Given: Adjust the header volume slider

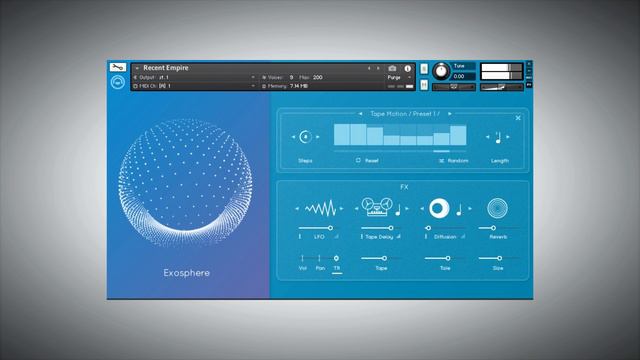Looking at the screenshot, I should pyautogui.click(x=502, y=87).
